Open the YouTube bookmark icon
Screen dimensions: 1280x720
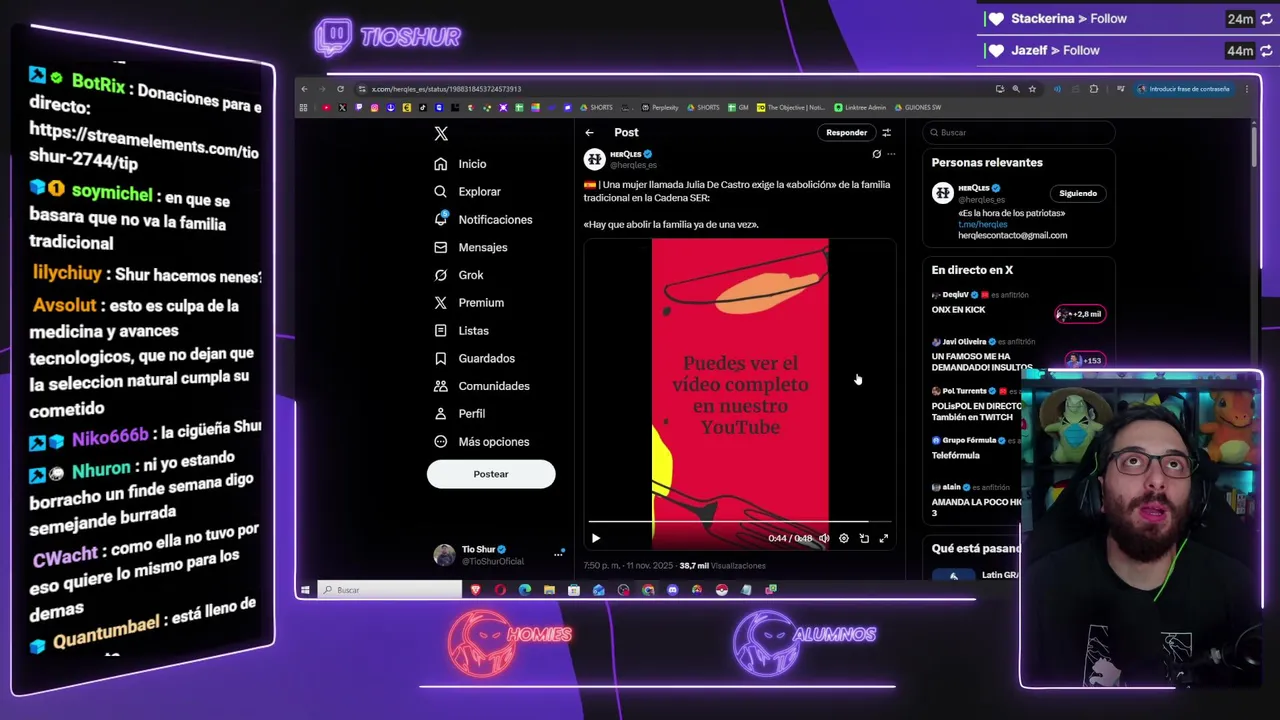[326, 107]
